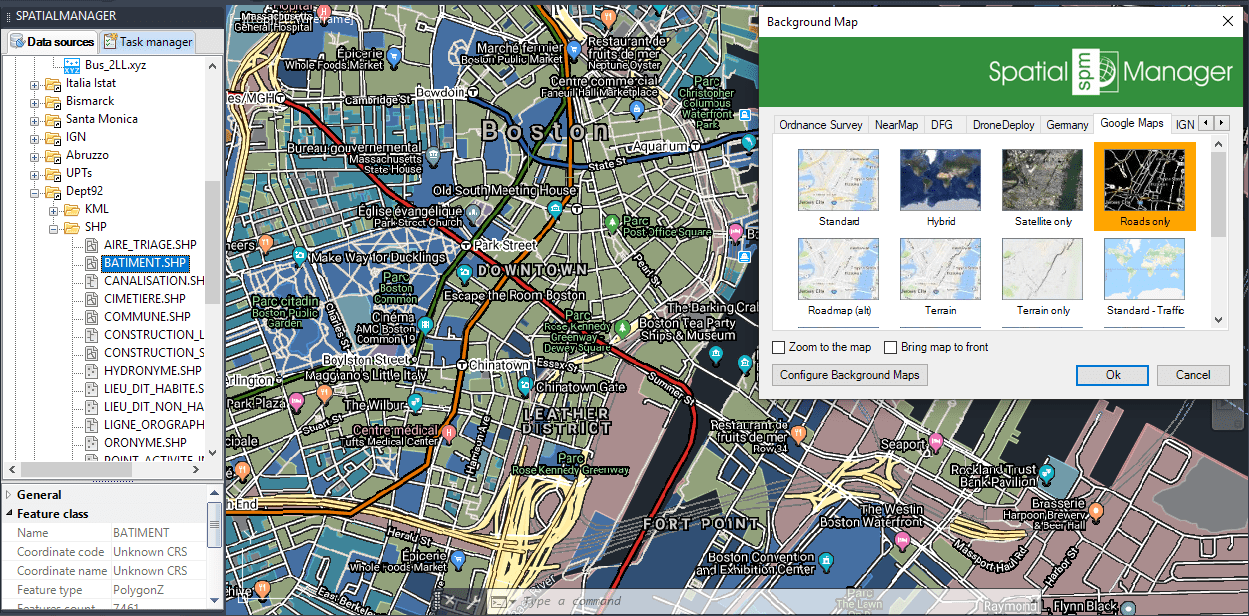Click the CIMETIERE.SHP layer icon
1249x616 pixels.
coord(91,299)
